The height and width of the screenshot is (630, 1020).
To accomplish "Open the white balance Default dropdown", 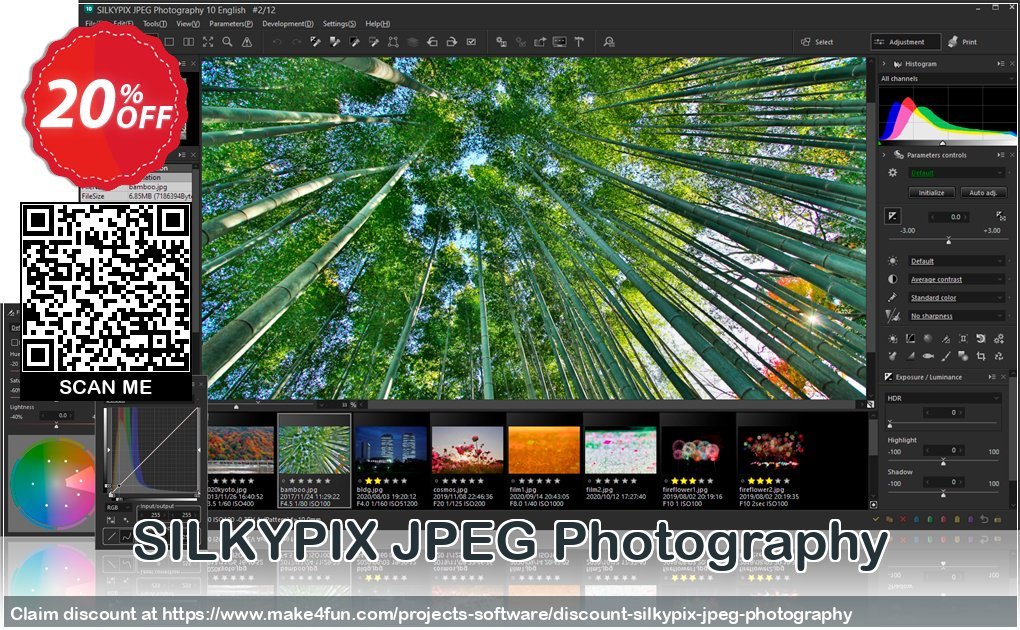I will point(956,261).
